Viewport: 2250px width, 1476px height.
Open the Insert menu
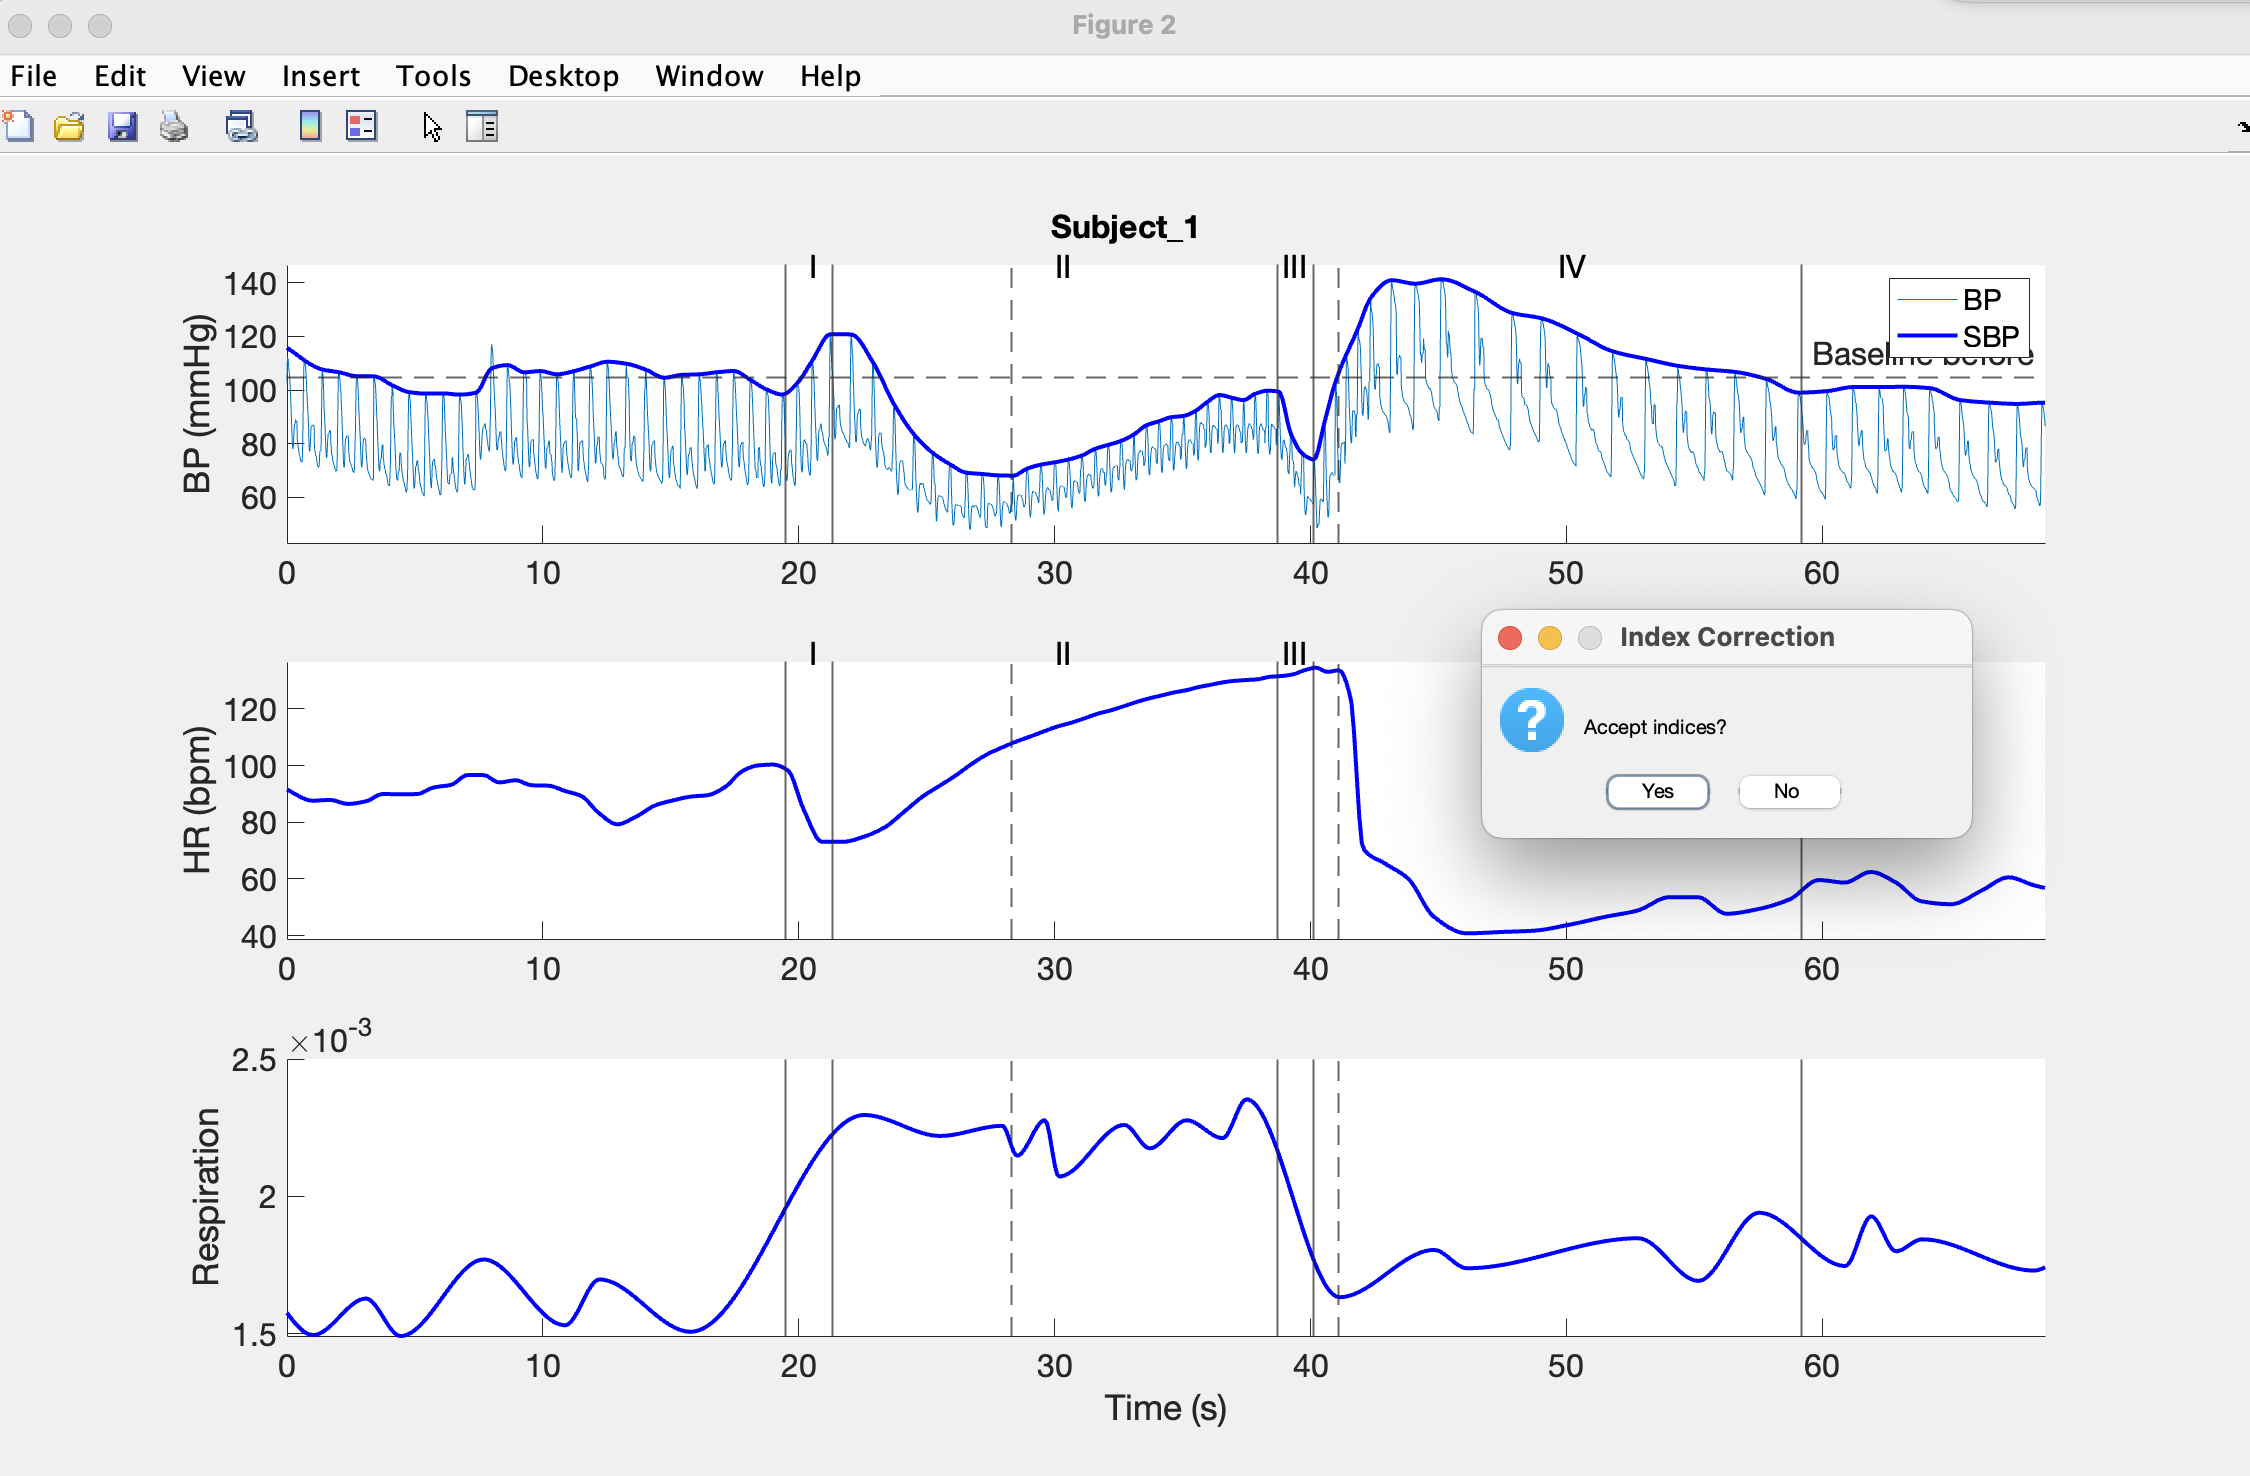click(x=320, y=76)
